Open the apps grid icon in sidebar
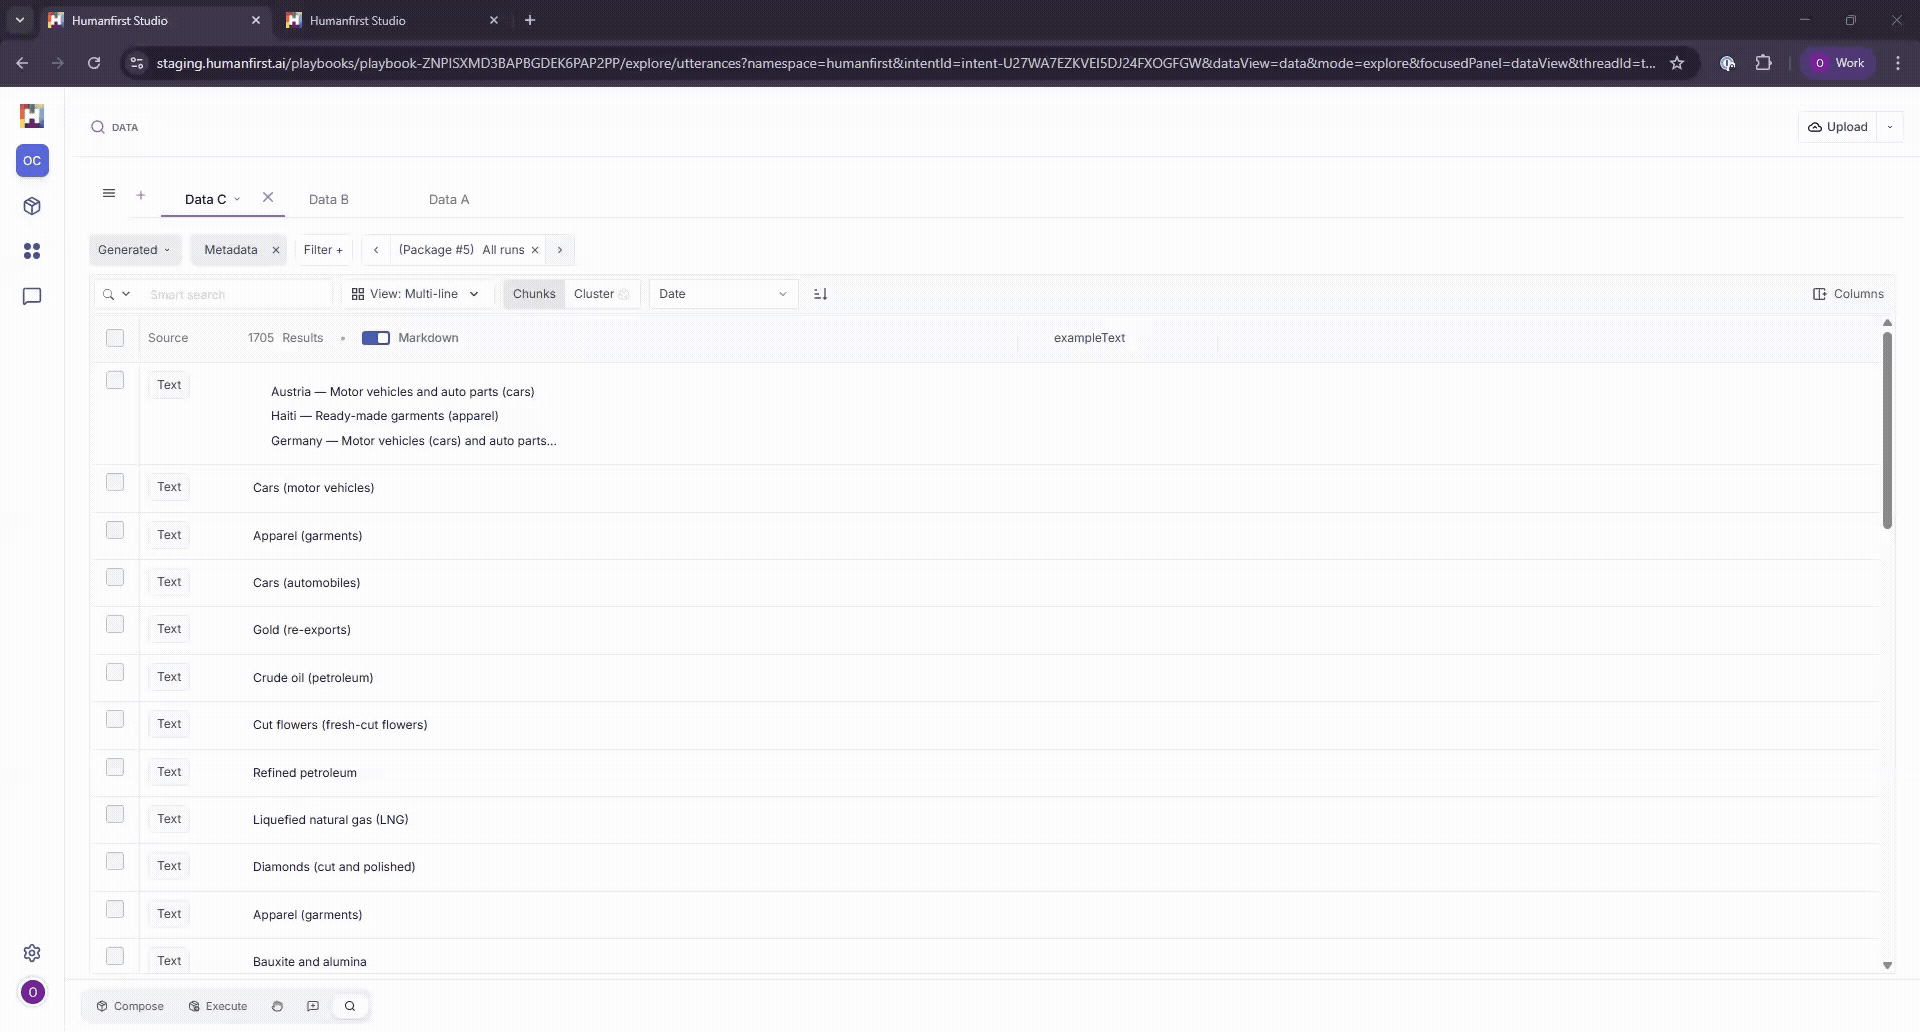1920x1032 pixels. click(x=32, y=251)
